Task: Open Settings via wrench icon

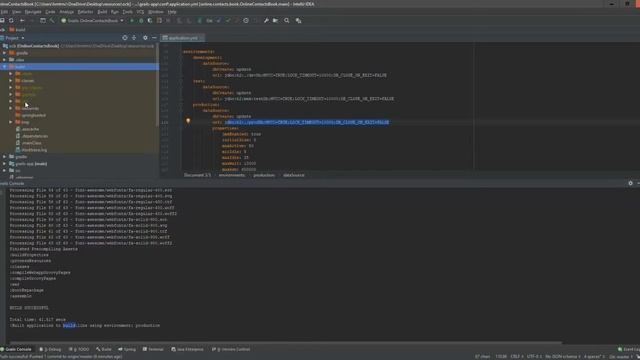Action: [266, 20]
